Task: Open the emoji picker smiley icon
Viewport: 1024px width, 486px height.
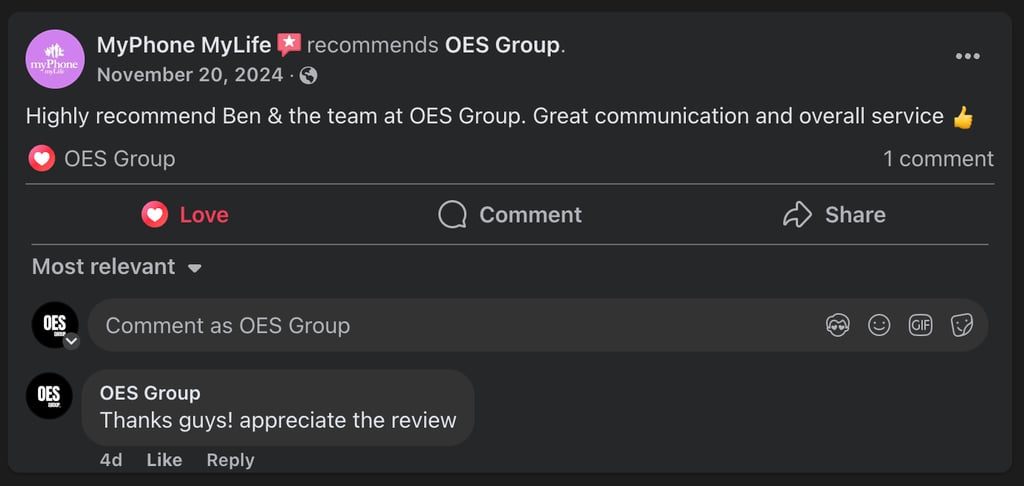Action: coord(879,325)
